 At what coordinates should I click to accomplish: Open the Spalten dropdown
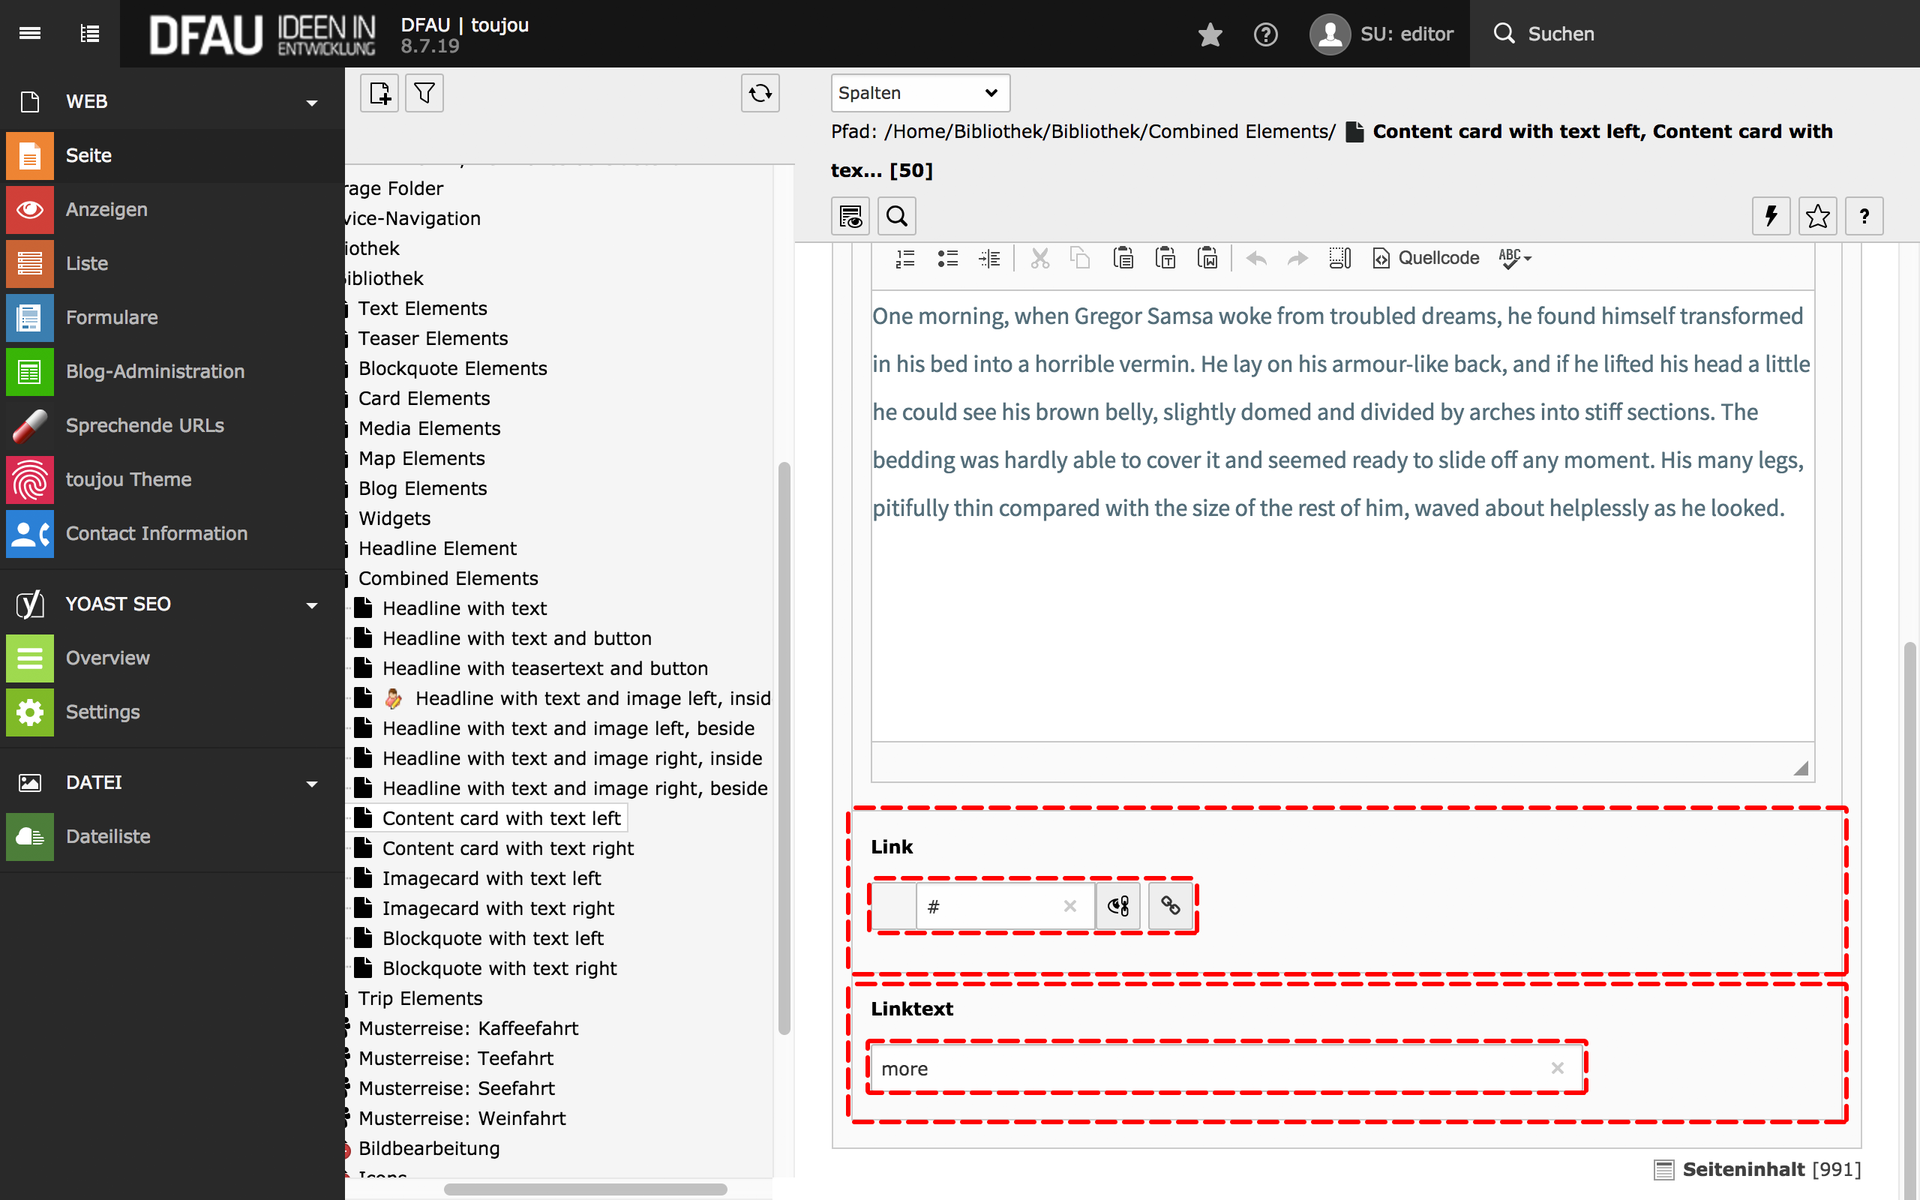click(x=919, y=93)
